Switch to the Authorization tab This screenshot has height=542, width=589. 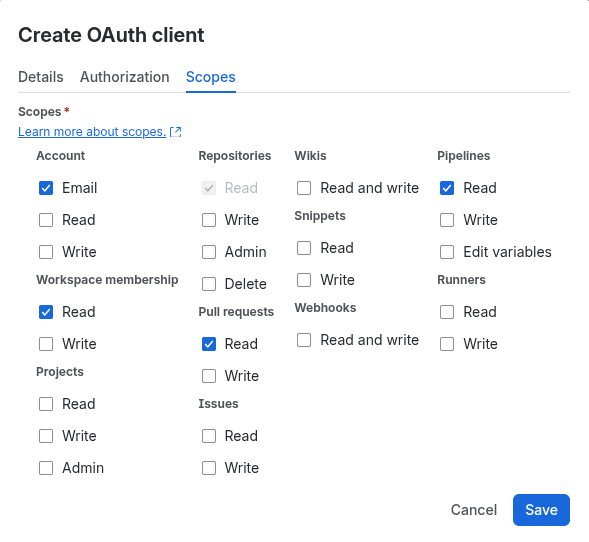(125, 77)
